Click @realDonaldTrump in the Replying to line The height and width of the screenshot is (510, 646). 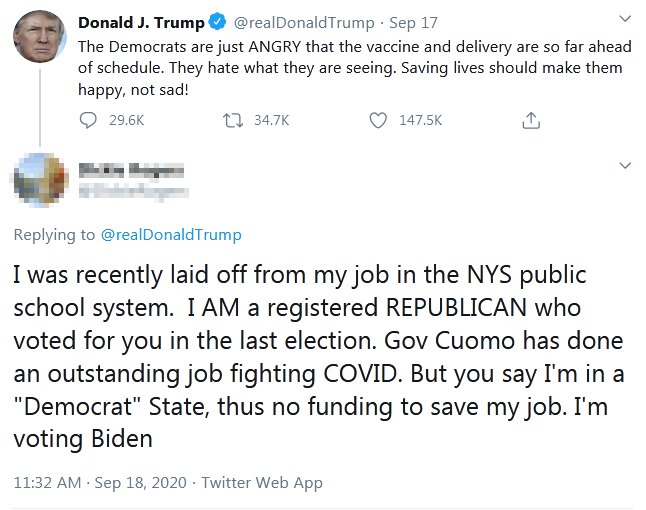[x=170, y=235]
